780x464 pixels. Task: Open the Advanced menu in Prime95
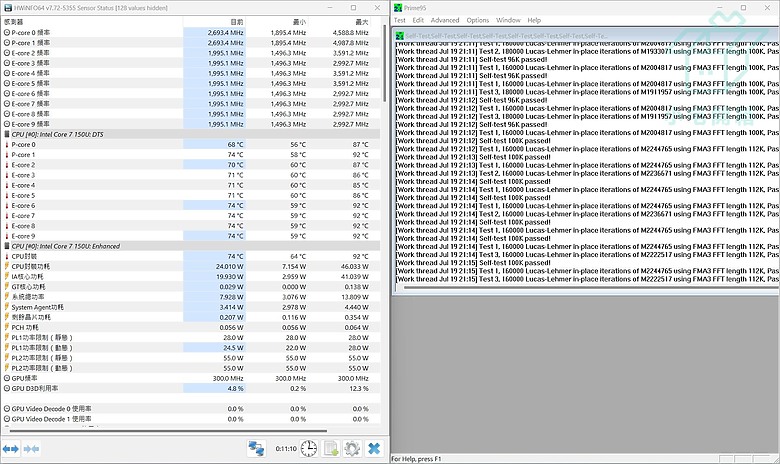pyautogui.click(x=445, y=20)
